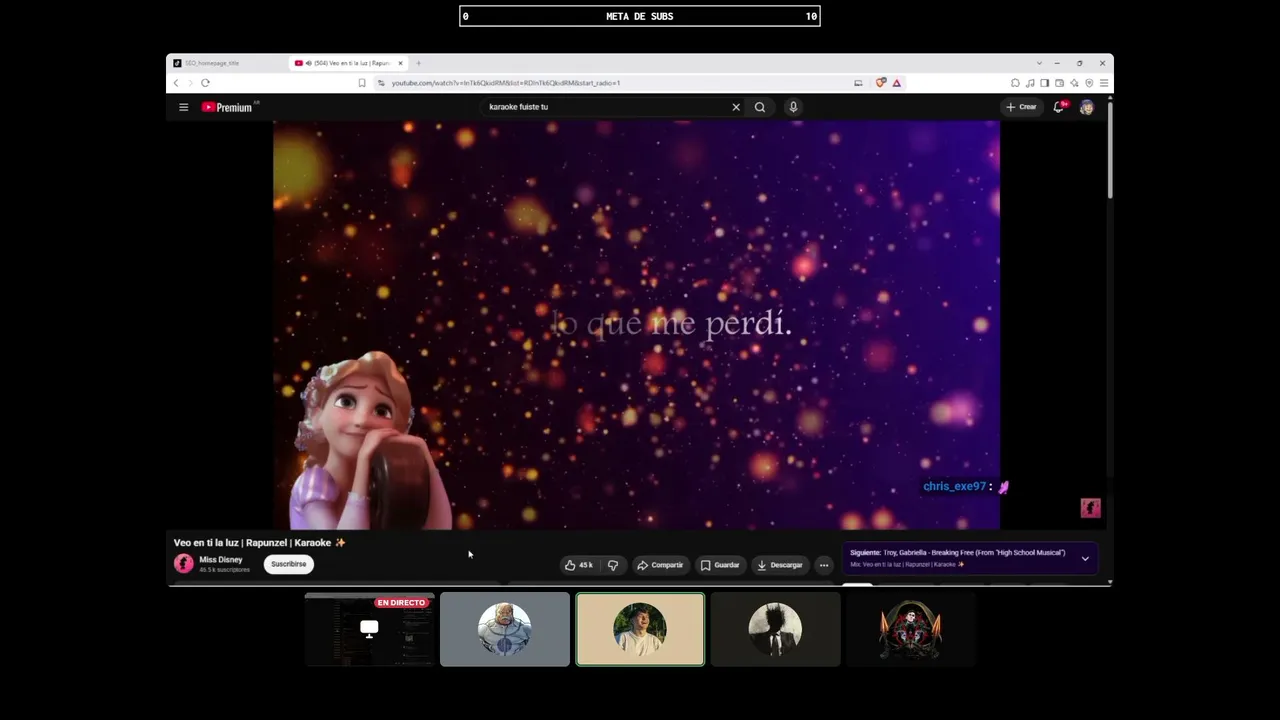Go forward in the browser
The image size is (1280, 720).
[190, 83]
